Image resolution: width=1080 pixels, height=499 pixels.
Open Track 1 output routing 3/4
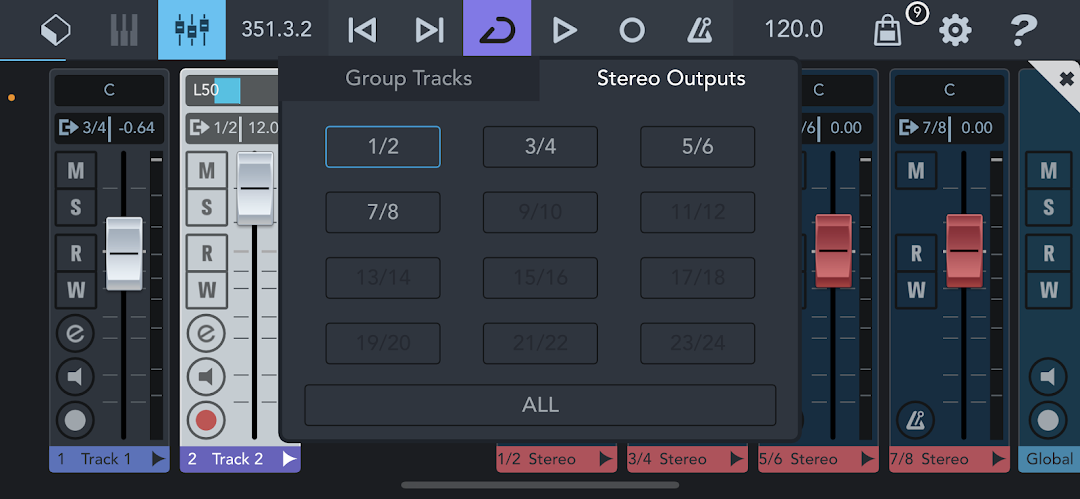pyautogui.click(x=83, y=128)
